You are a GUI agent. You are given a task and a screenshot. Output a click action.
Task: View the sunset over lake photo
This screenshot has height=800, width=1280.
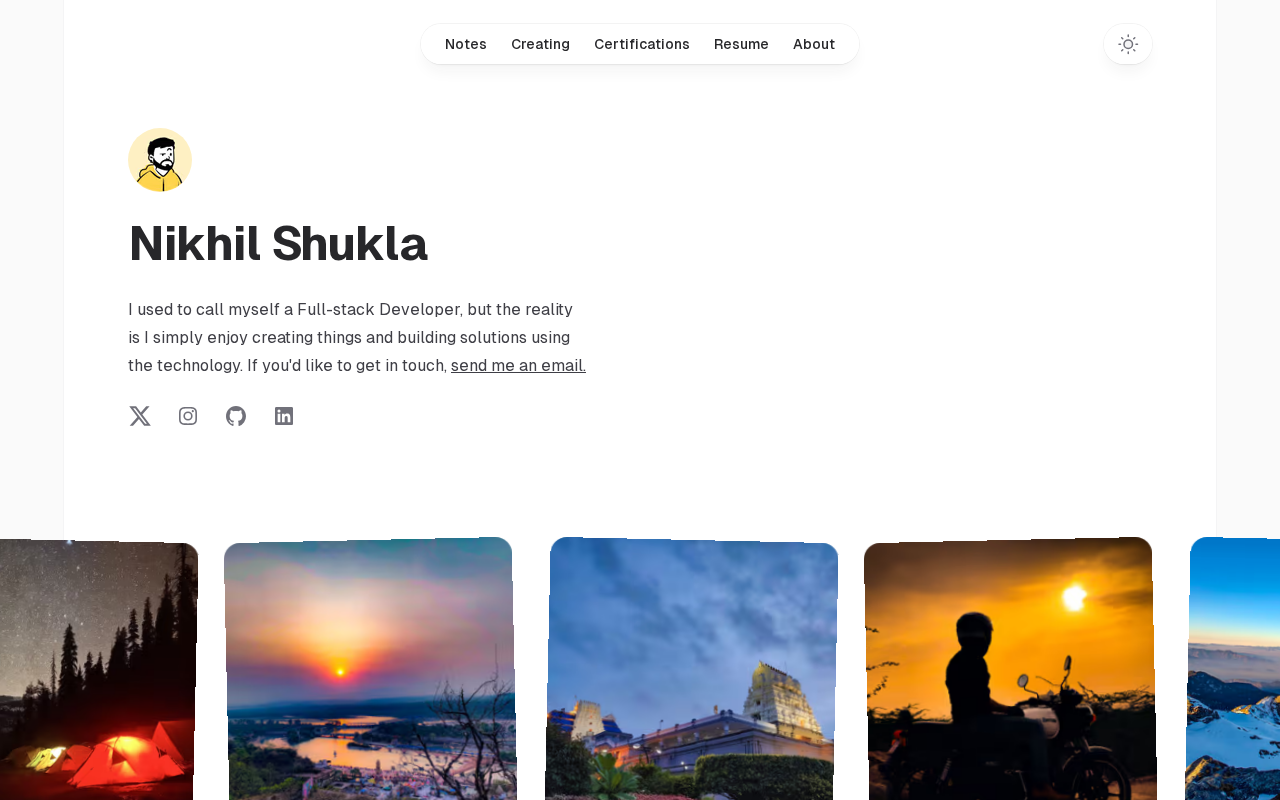click(370, 670)
